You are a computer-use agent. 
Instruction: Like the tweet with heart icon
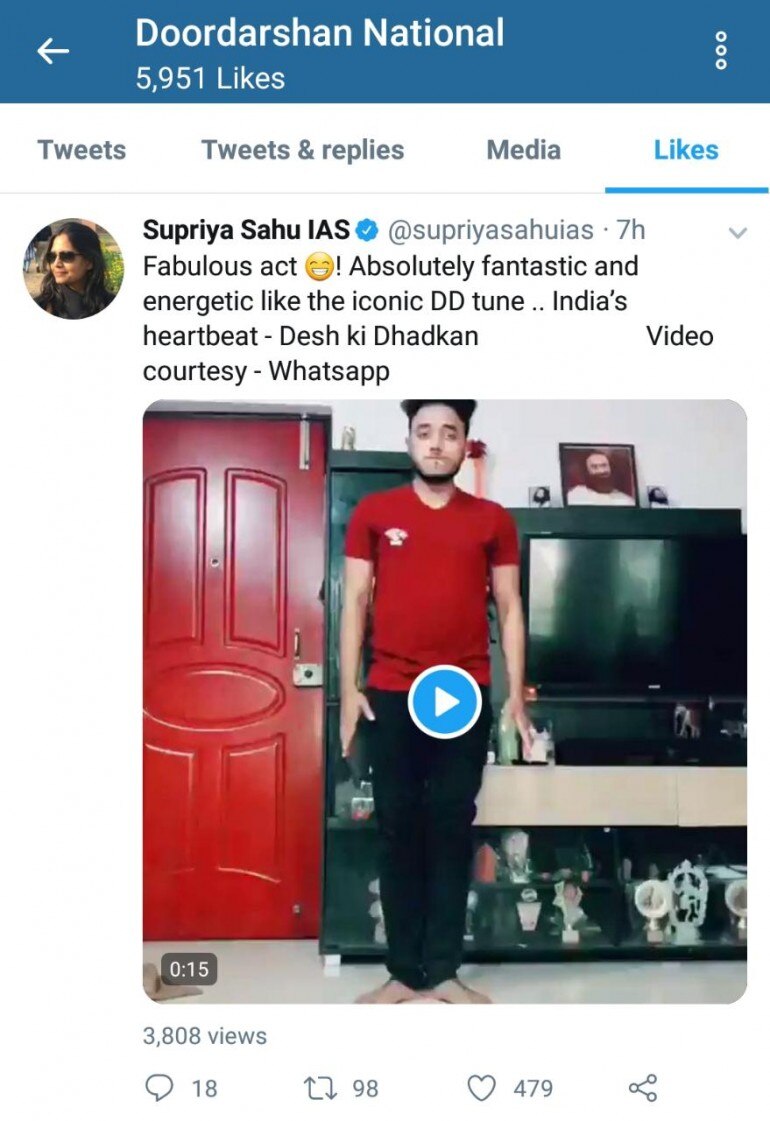[481, 1088]
